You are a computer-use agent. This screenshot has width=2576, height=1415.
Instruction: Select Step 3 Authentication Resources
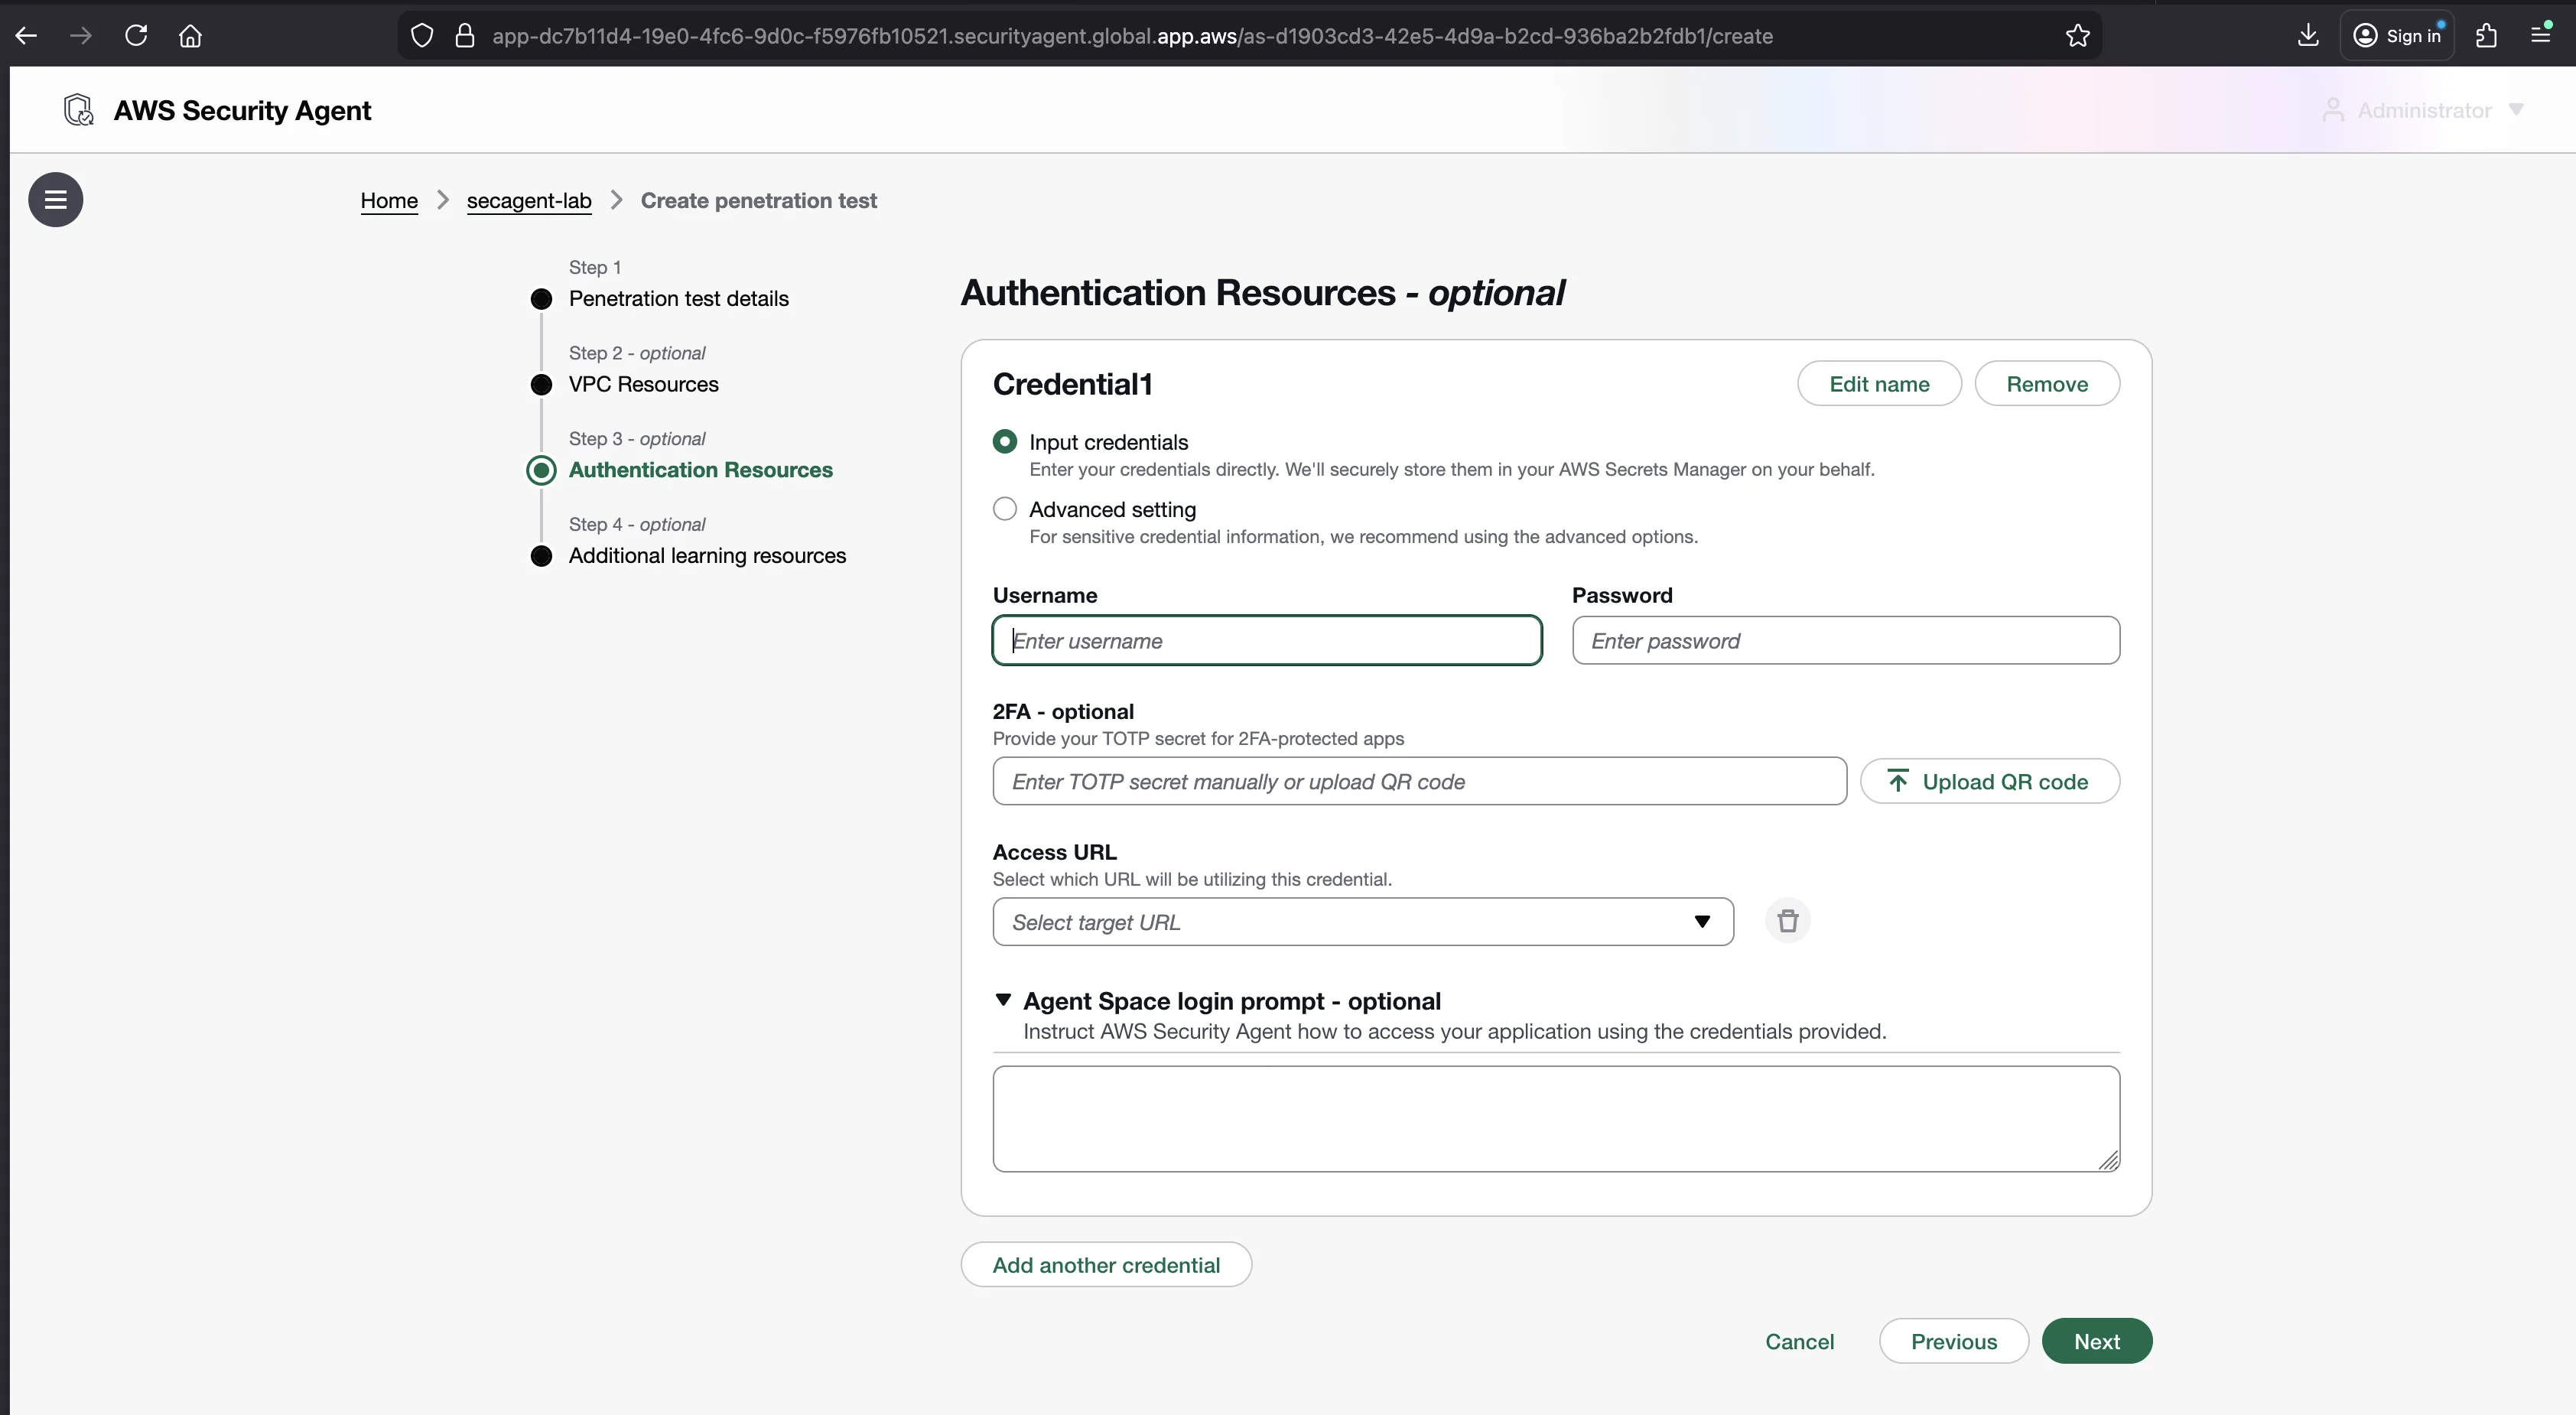pos(700,470)
